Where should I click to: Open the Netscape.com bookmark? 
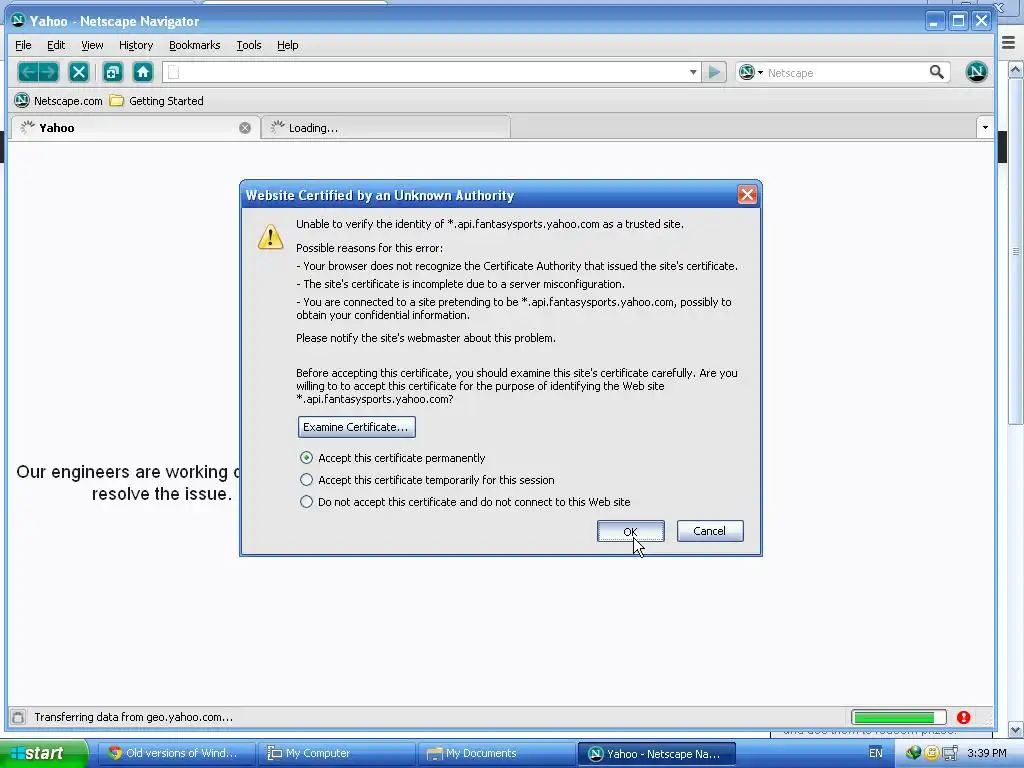59,101
